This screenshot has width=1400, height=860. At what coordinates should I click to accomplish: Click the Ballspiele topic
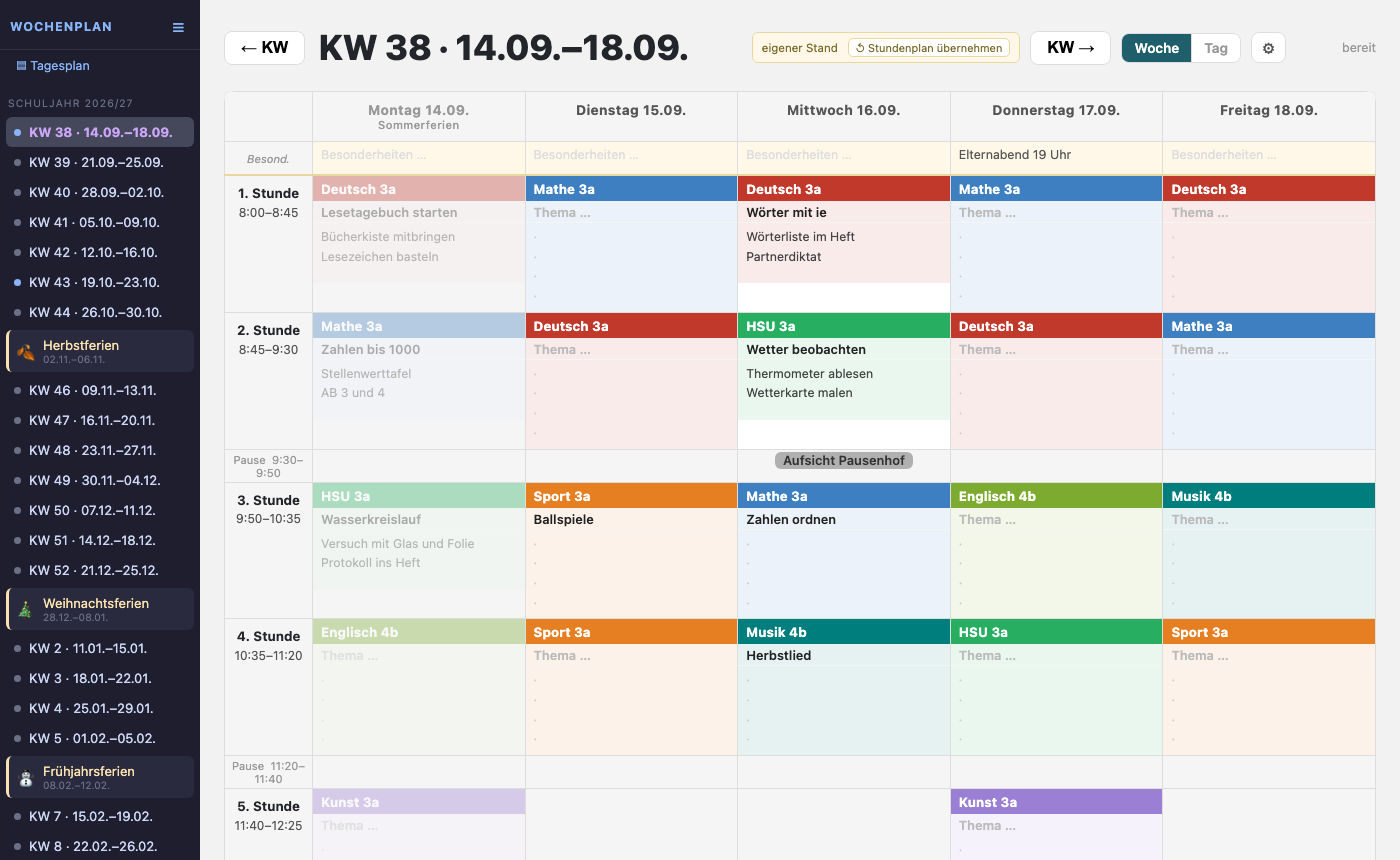pyautogui.click(x=564, y=520)
